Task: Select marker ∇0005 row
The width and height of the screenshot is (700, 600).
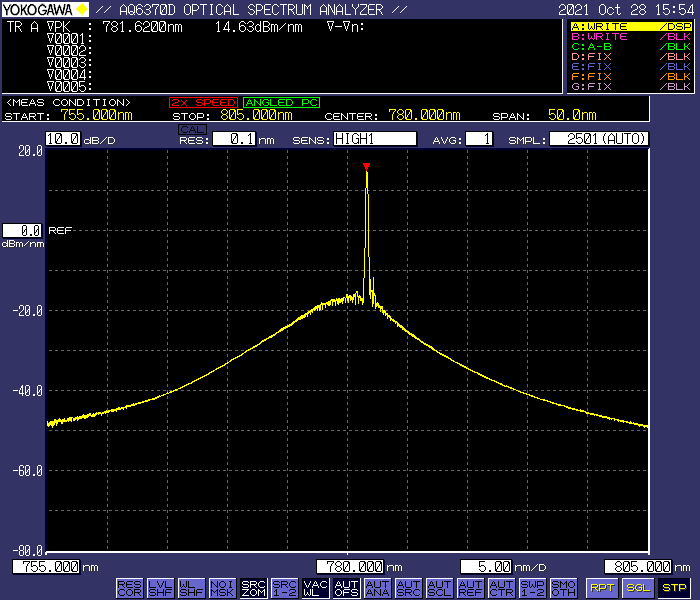Action: coord(70,86)
